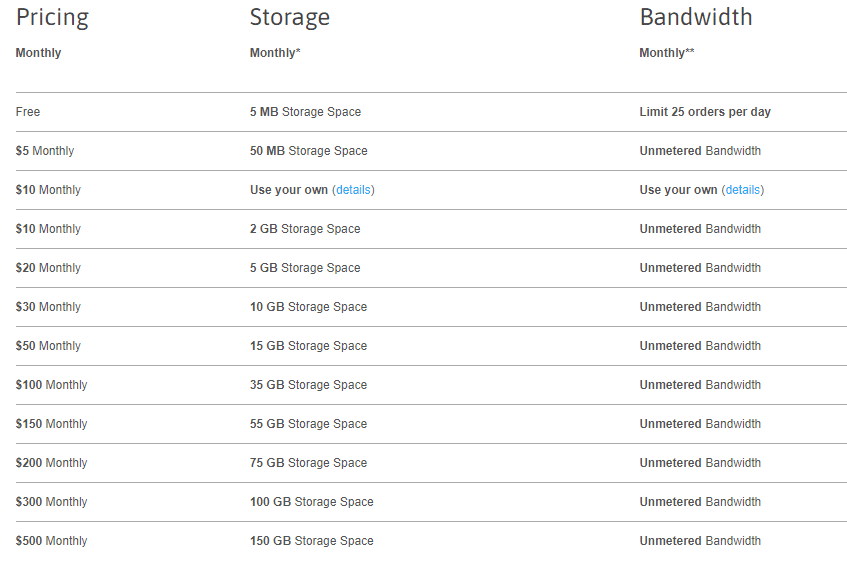Select the $30 Monthly plan

click(x=48, y=307)
